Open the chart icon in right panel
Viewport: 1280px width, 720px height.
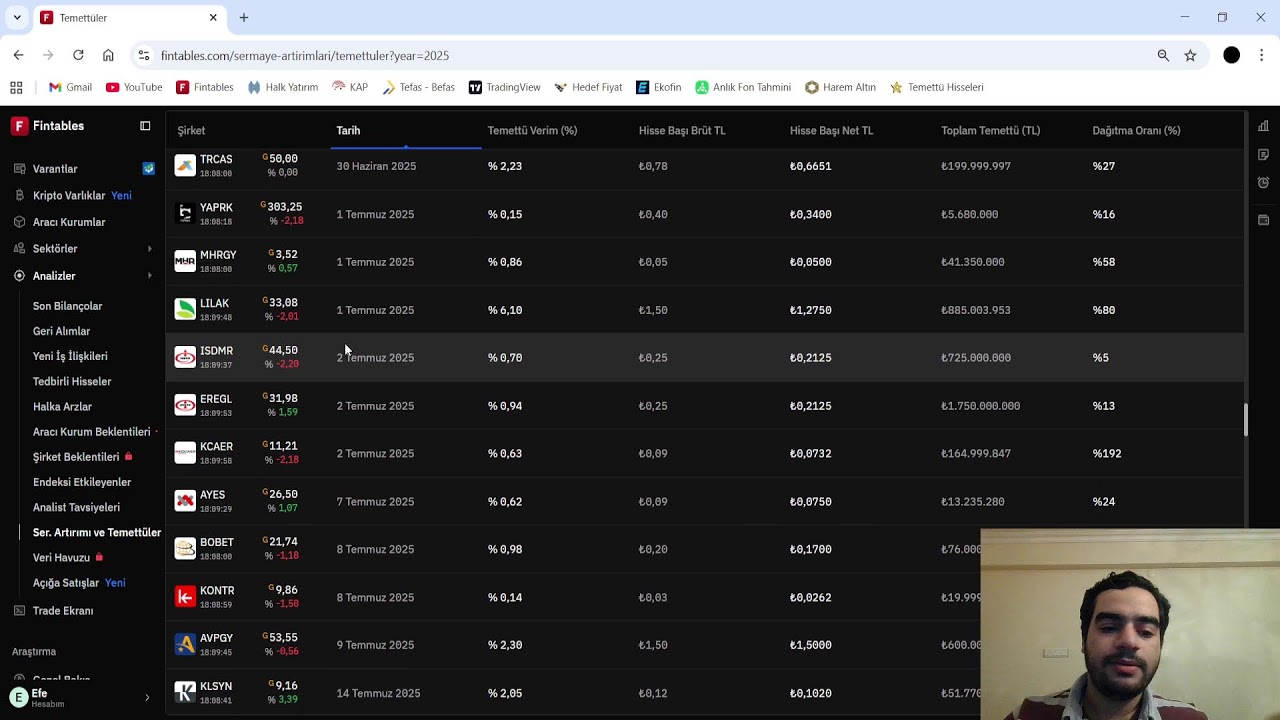[1264, 126]
